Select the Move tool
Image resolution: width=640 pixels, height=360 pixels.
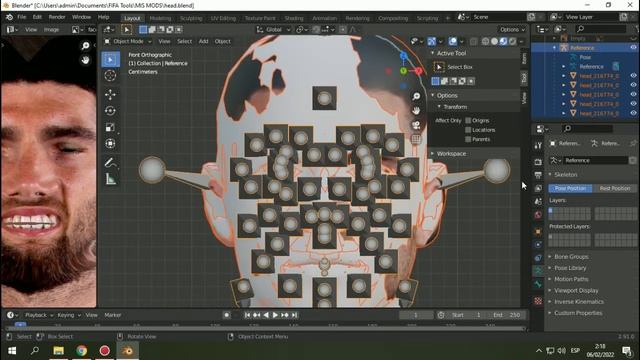110,95
